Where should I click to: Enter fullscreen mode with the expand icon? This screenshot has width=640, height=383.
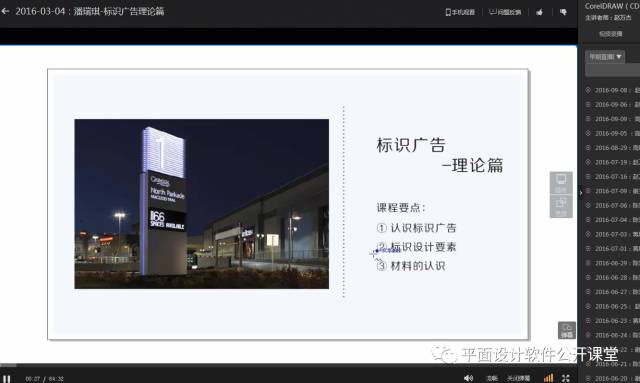[566, 379]
